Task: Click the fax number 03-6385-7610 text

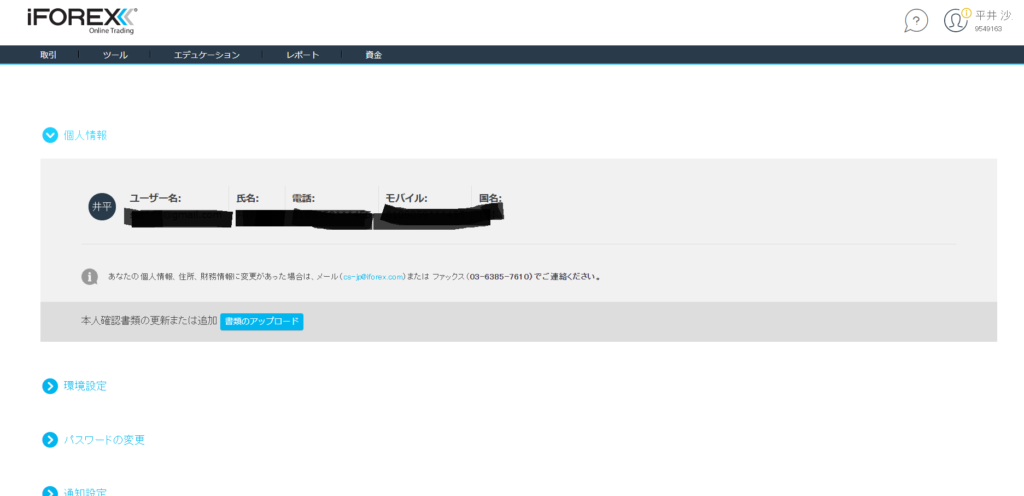Action: click(x=498, y=277)
